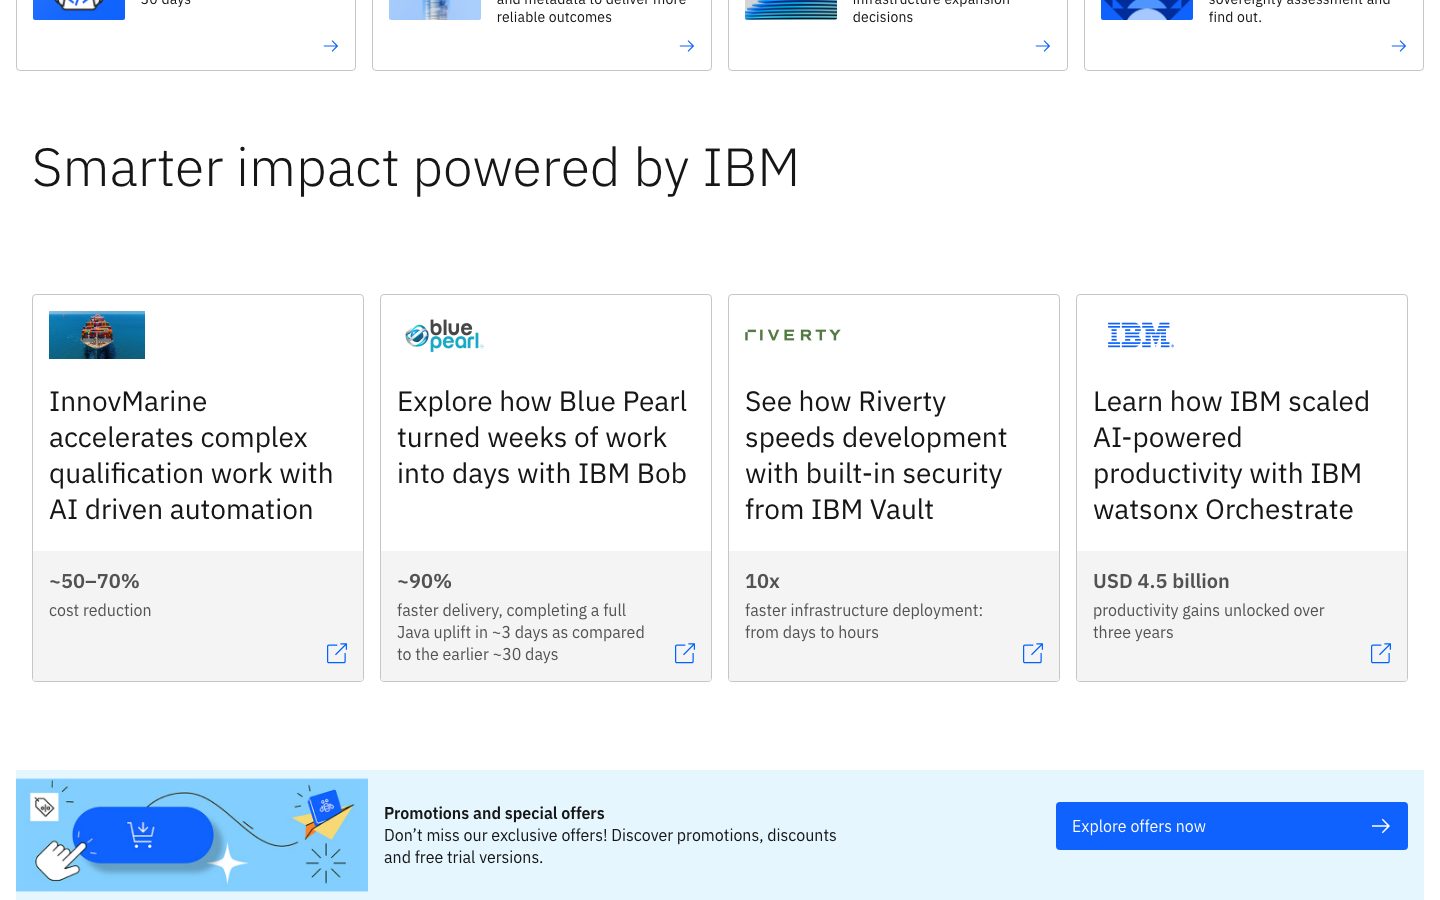Click the "faster delivery, completing a full Java uplift" text
The image size is (1440, 900).
click(x=521, y=632)
